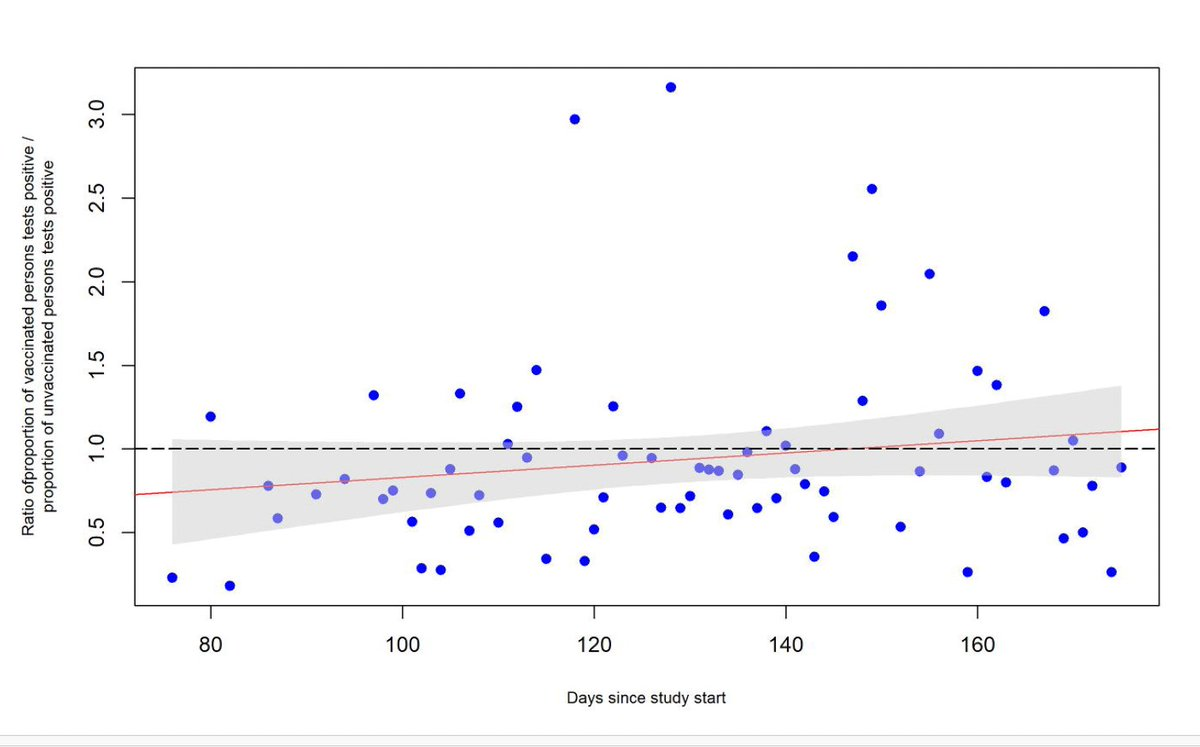This screenshot has height=747, width=1200.
Task: Click the 'Days since study start' axis title
Action: point(646,698)
